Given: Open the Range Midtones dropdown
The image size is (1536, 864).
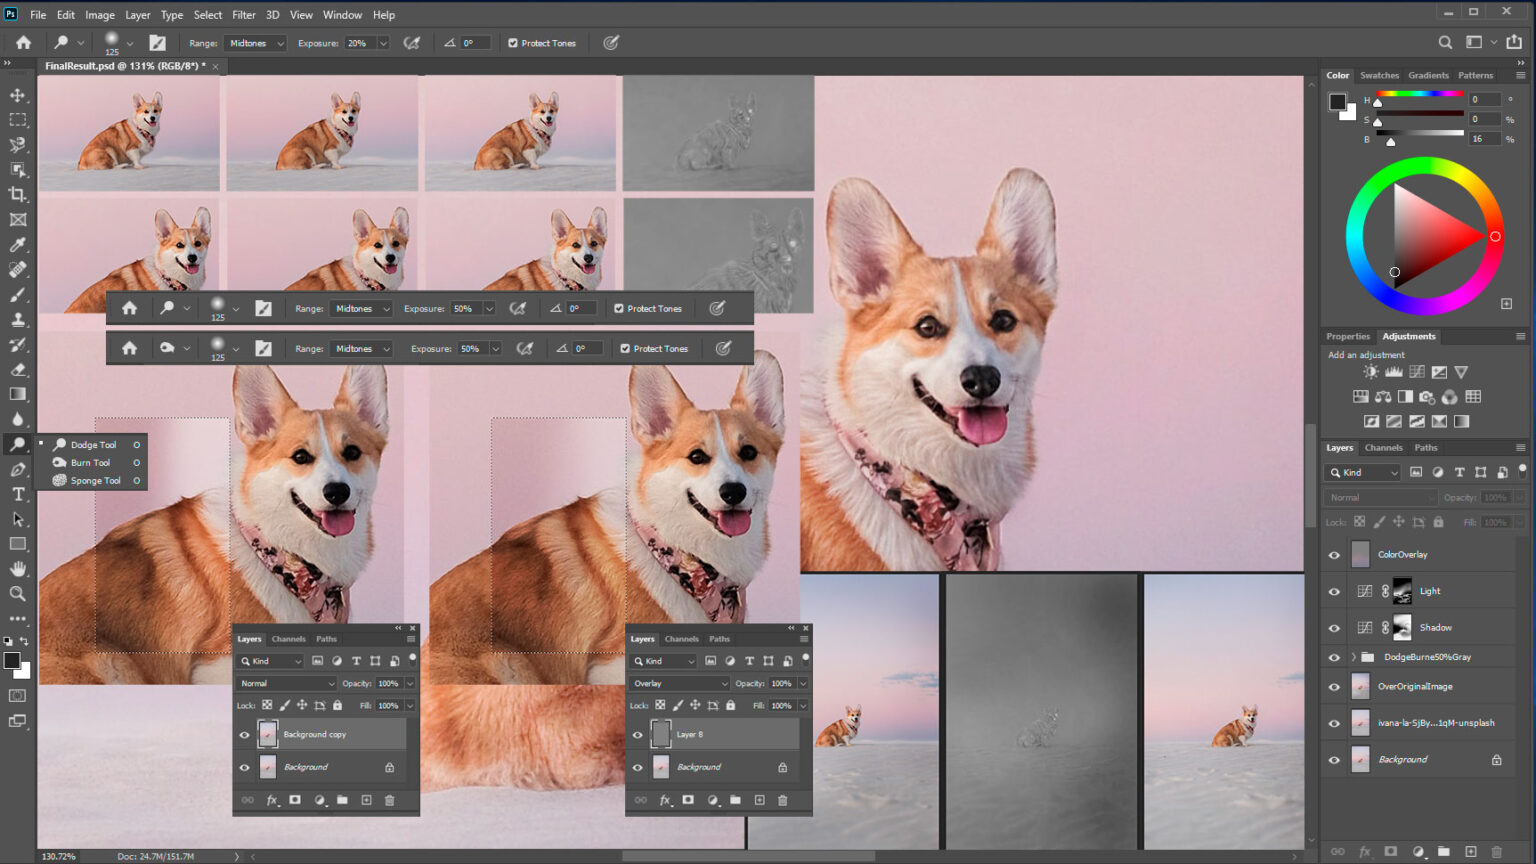Looking at the screenshot, I should point(256,43).
